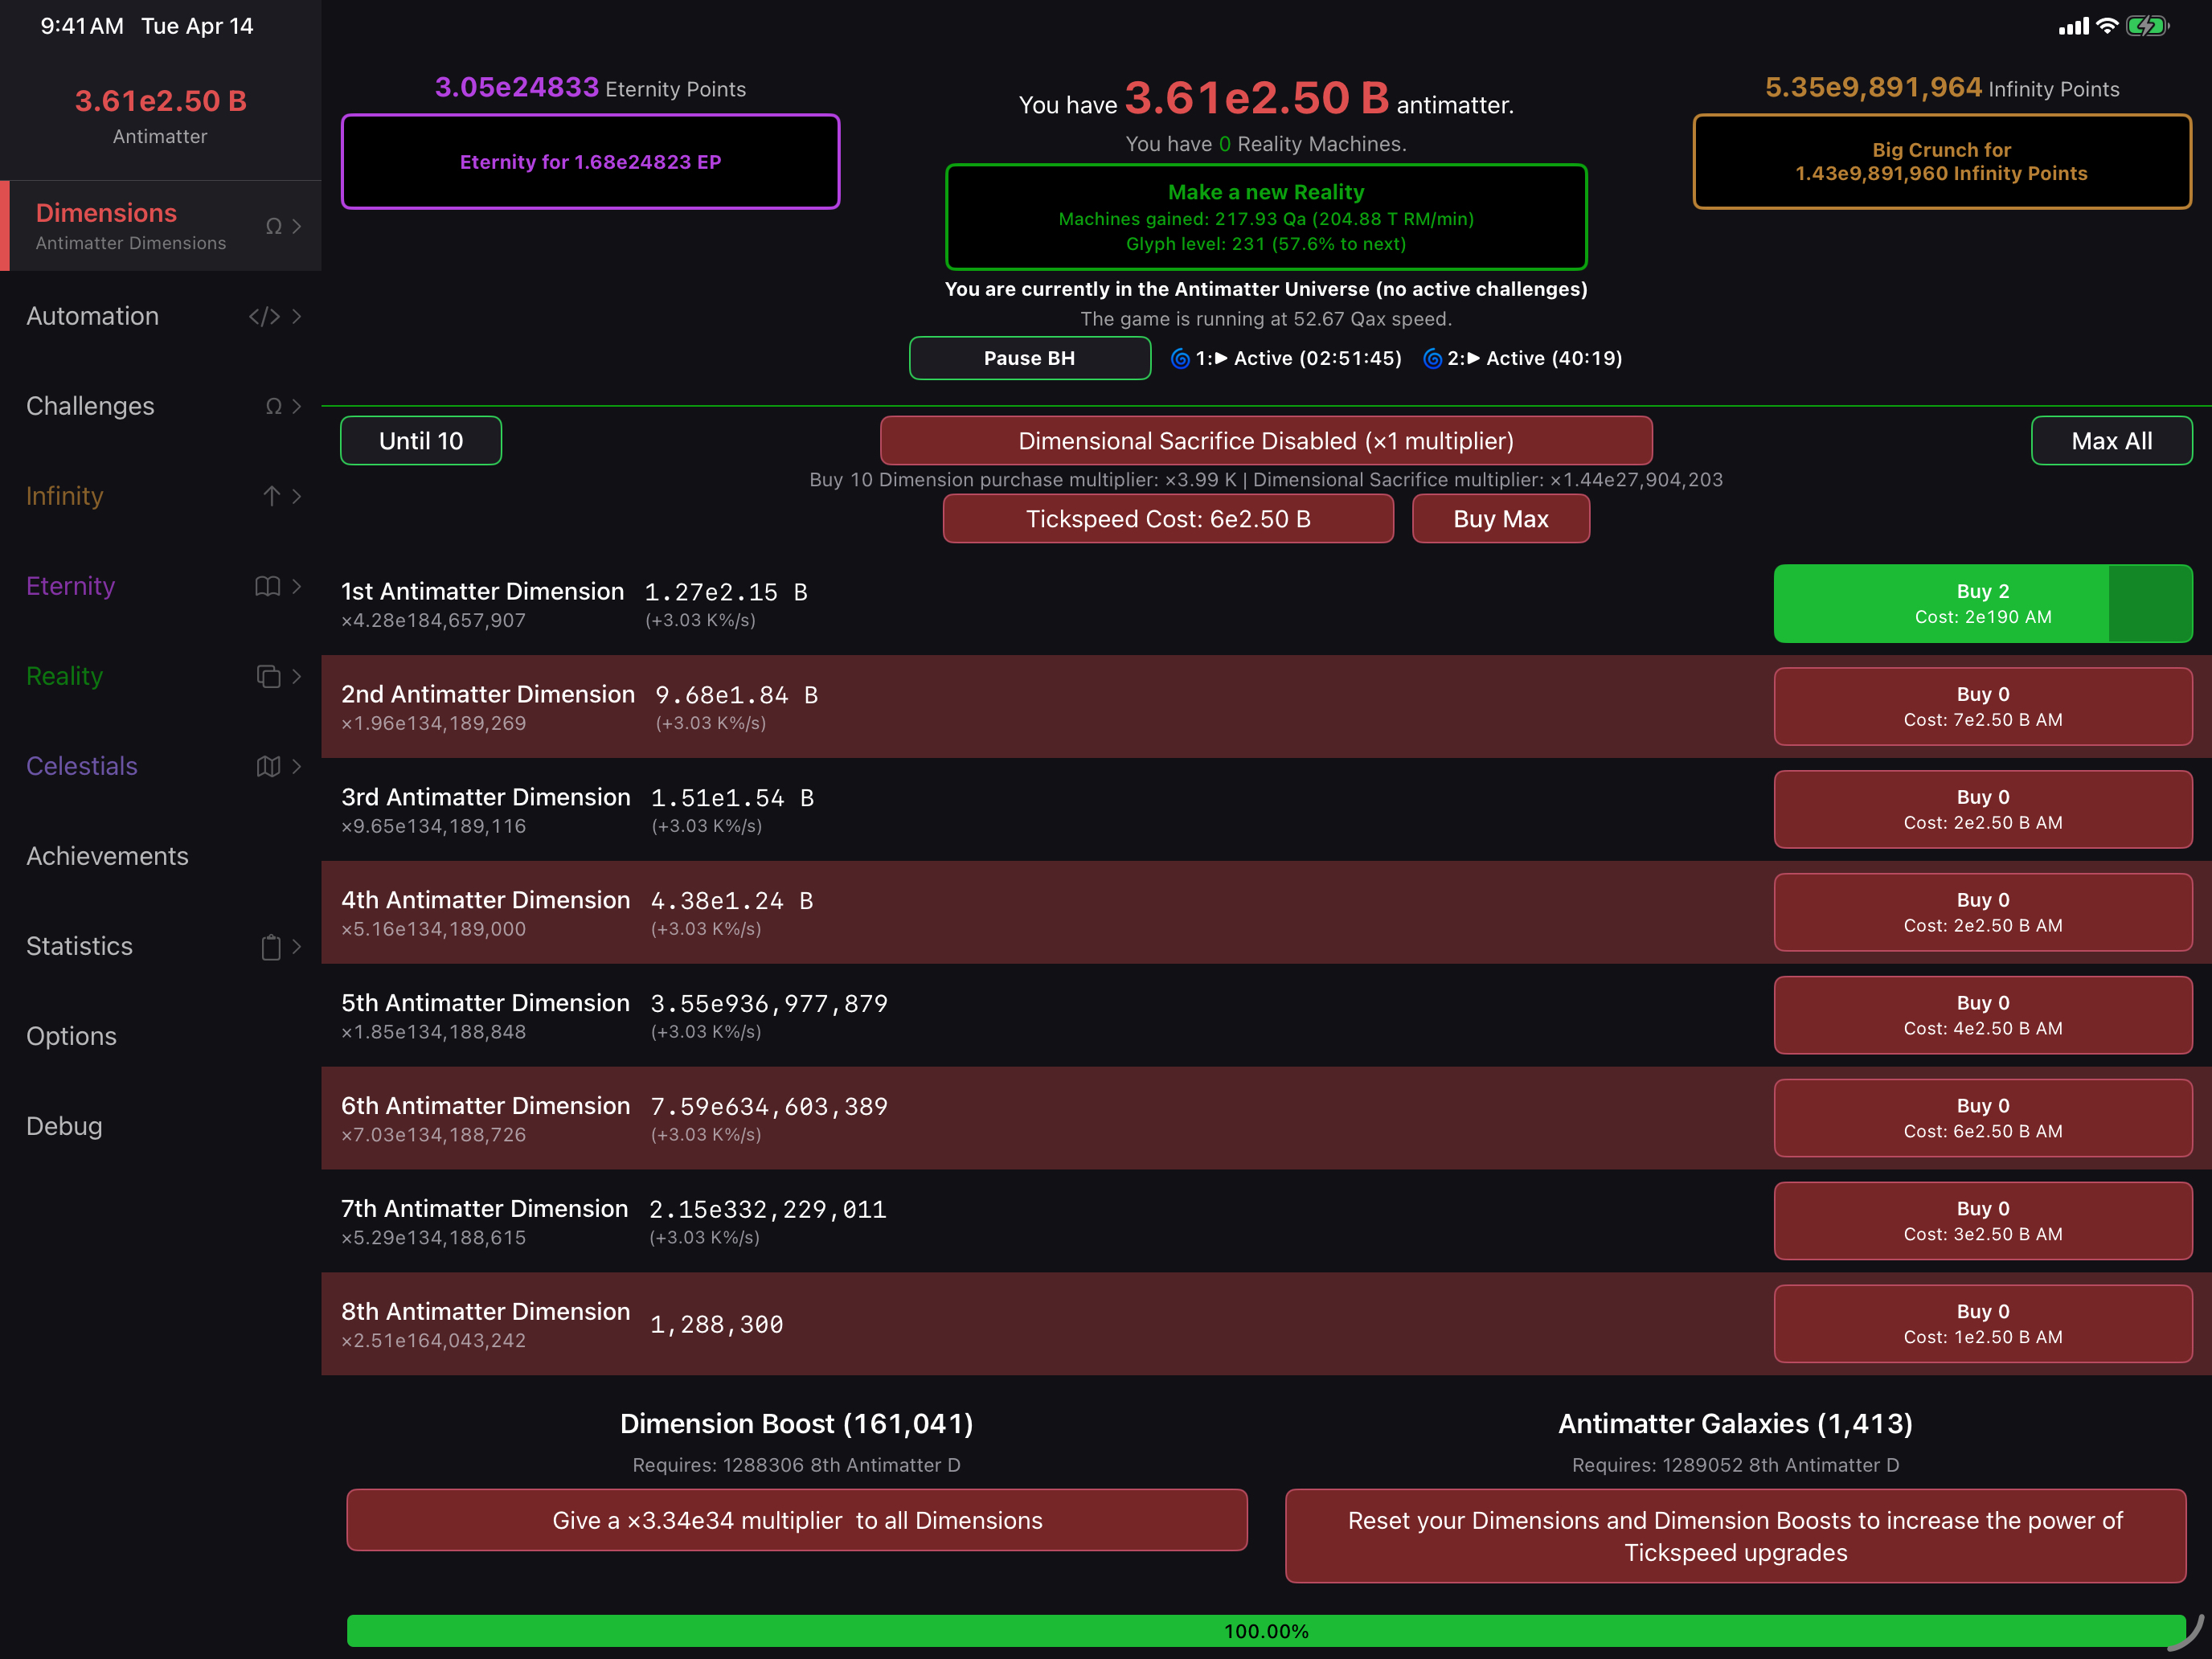The height and width of the screenshot is (1659, 2212).
Task: Click Make a new Reality button
Action: (1266, 217)
